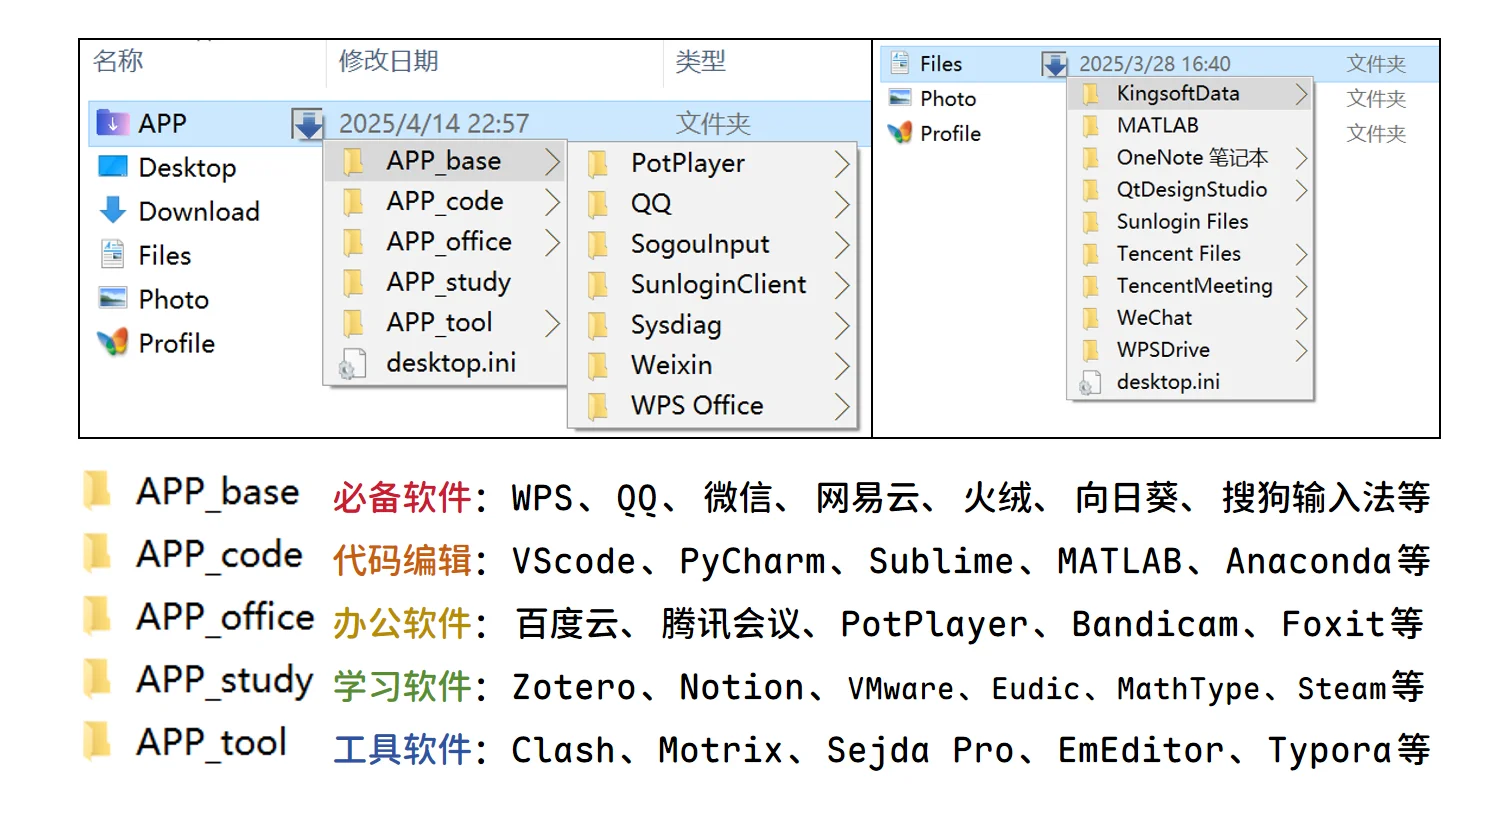
Task: Click the Files document icon below Download
Action: [113, 255]
